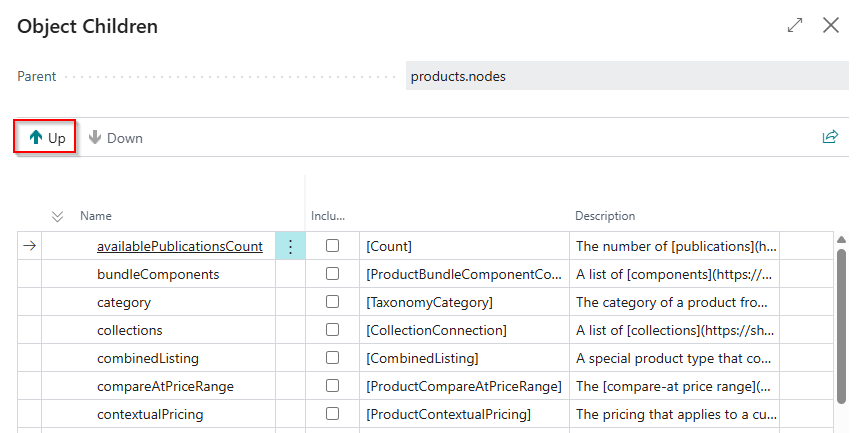Click the row selector arrow of availablePublicationsCount
The image size is (859, 433).
click(30, 246)
